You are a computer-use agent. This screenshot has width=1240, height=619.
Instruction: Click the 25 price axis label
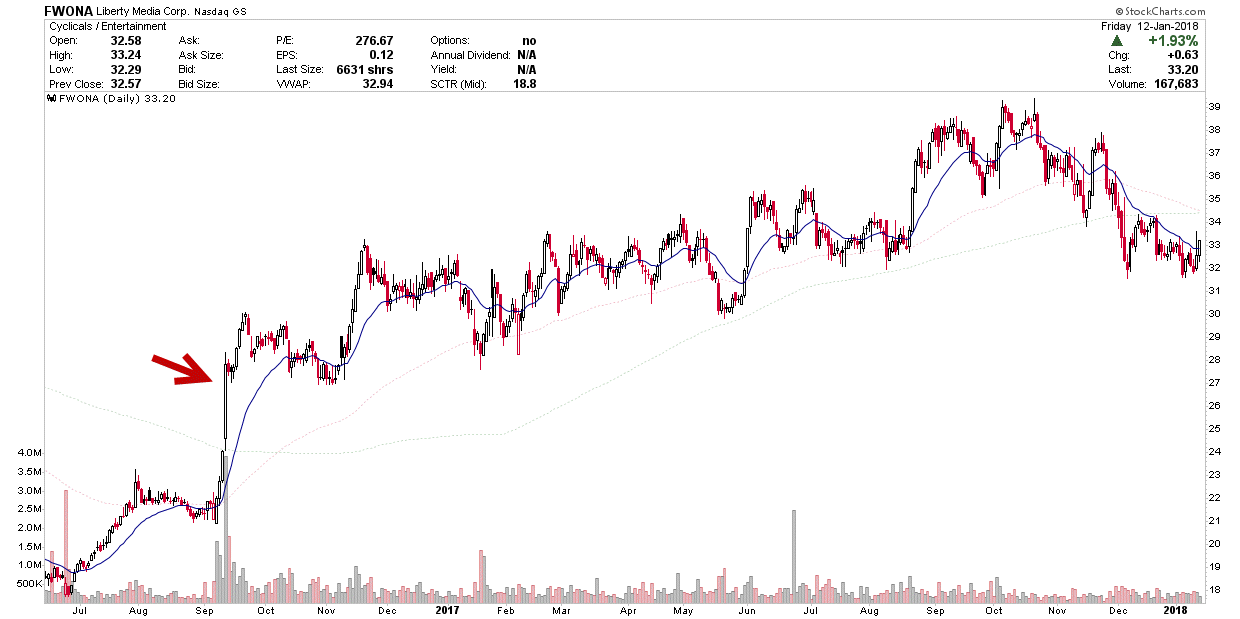coord(1215,429)
